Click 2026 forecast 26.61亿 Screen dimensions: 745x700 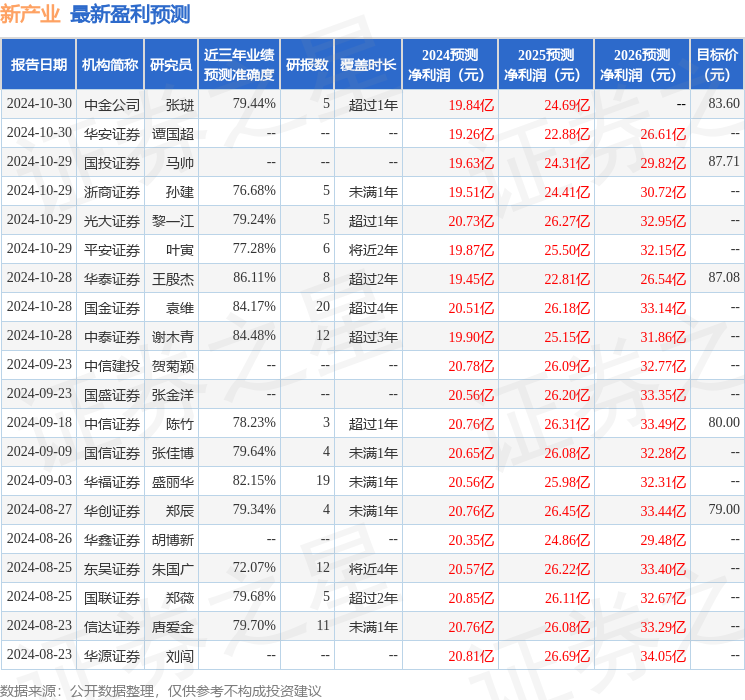click(663, 134)
